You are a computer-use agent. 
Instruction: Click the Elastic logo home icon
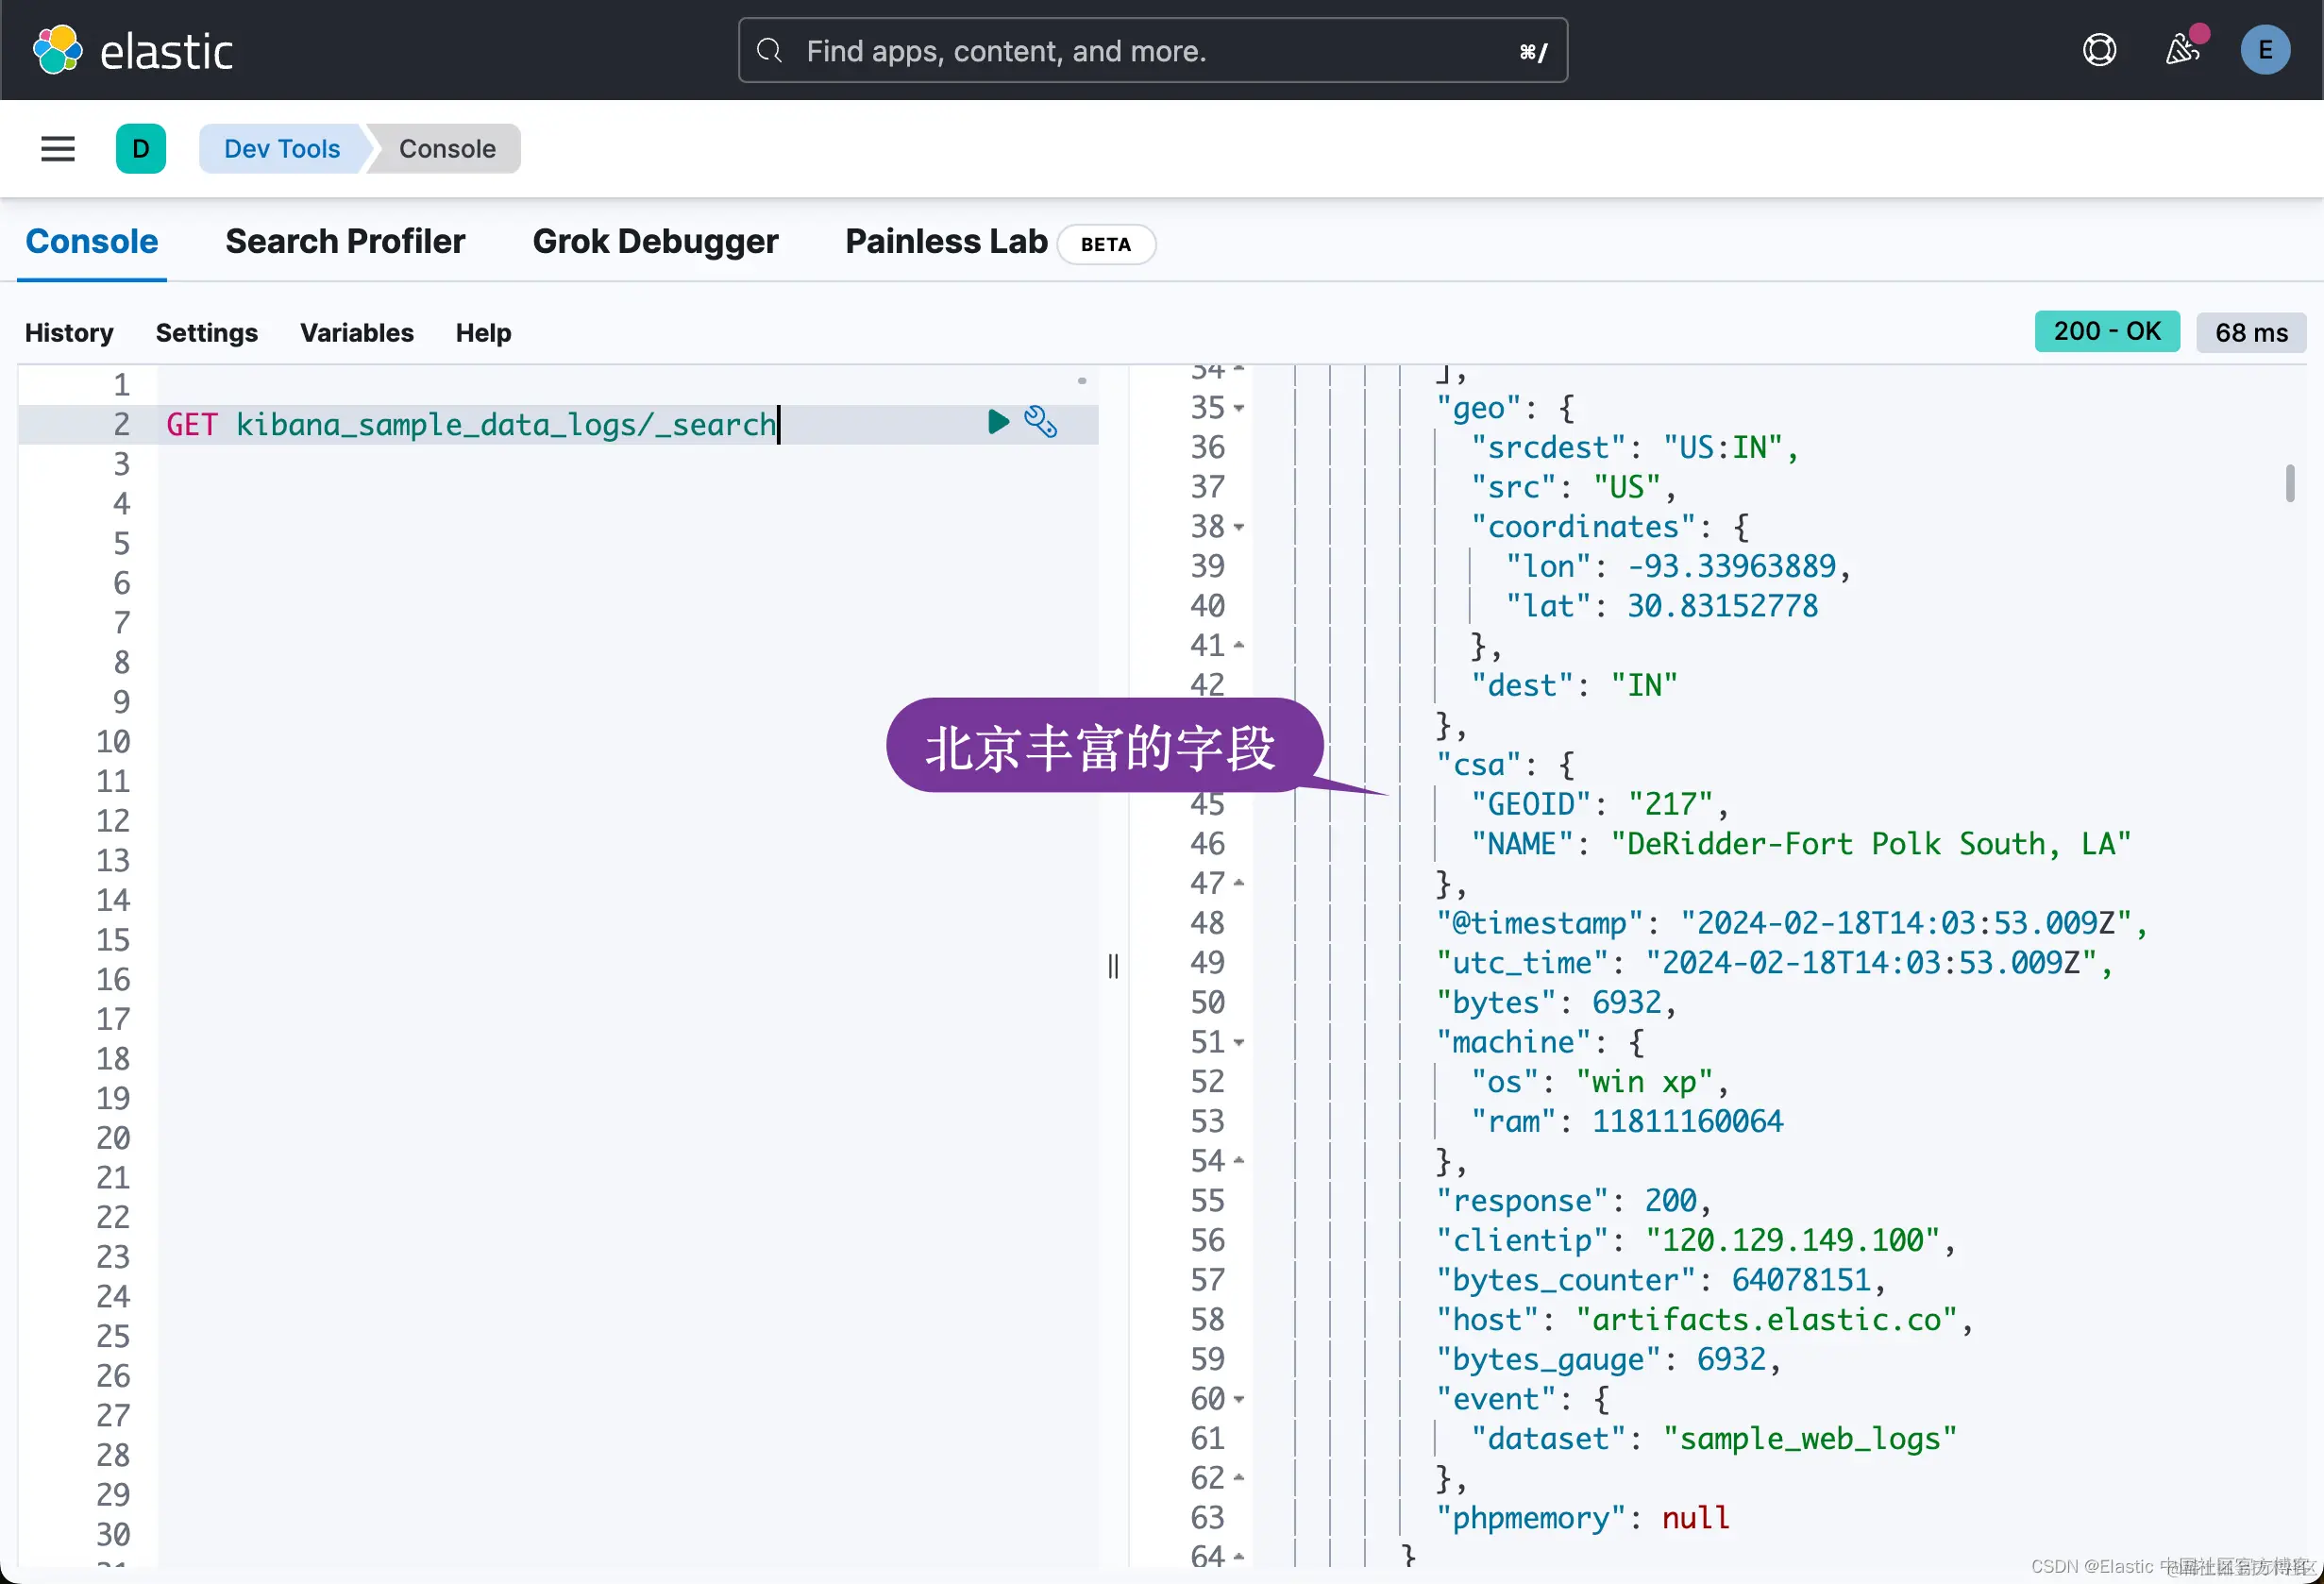tap(57, 50)
